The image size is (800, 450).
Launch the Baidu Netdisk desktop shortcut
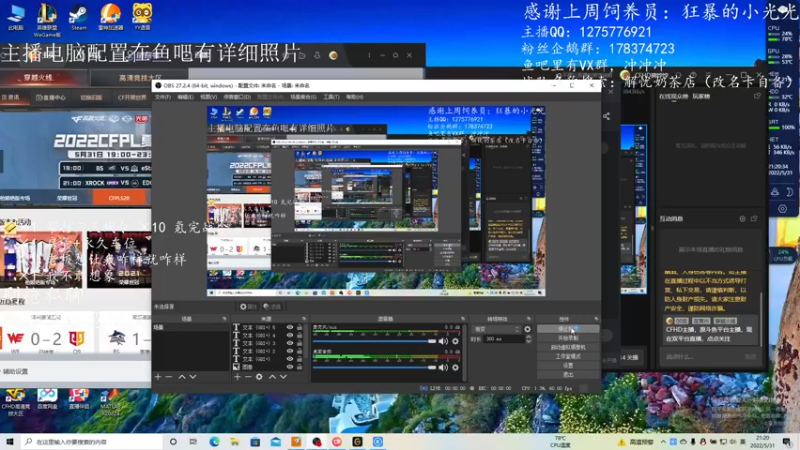click(47, 399)
